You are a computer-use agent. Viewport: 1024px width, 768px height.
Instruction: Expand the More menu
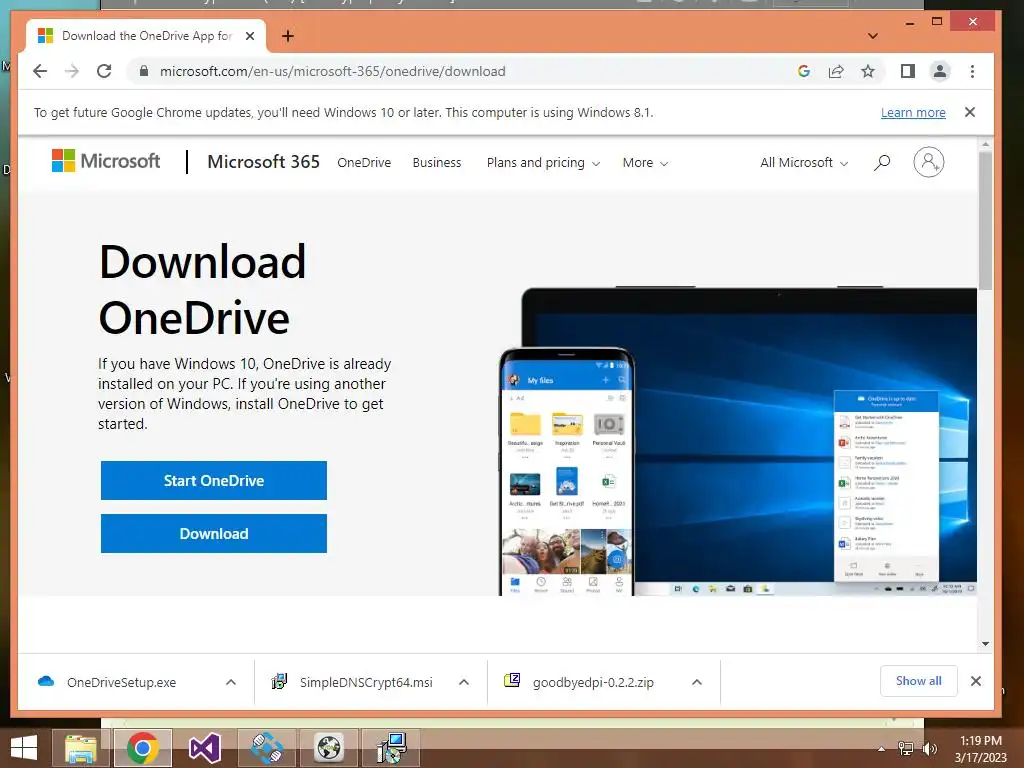(x=645, y=163)
